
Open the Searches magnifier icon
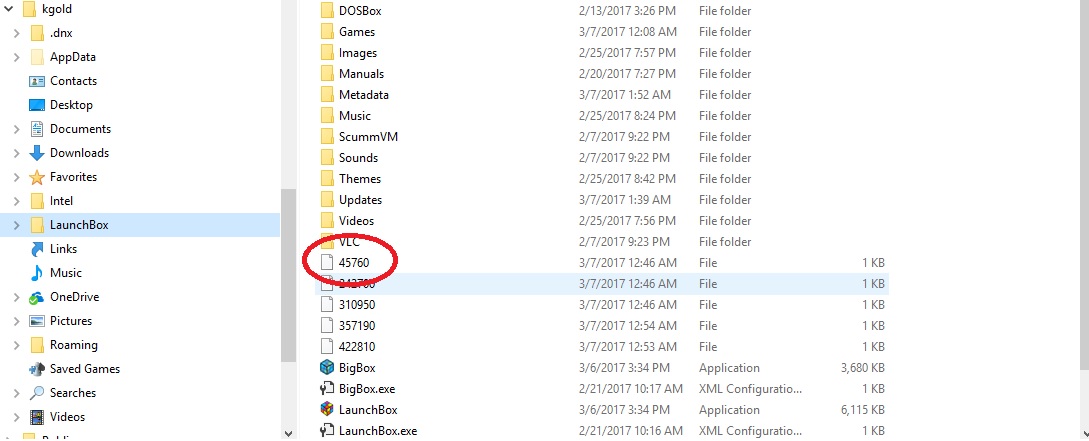coord(37,392)
